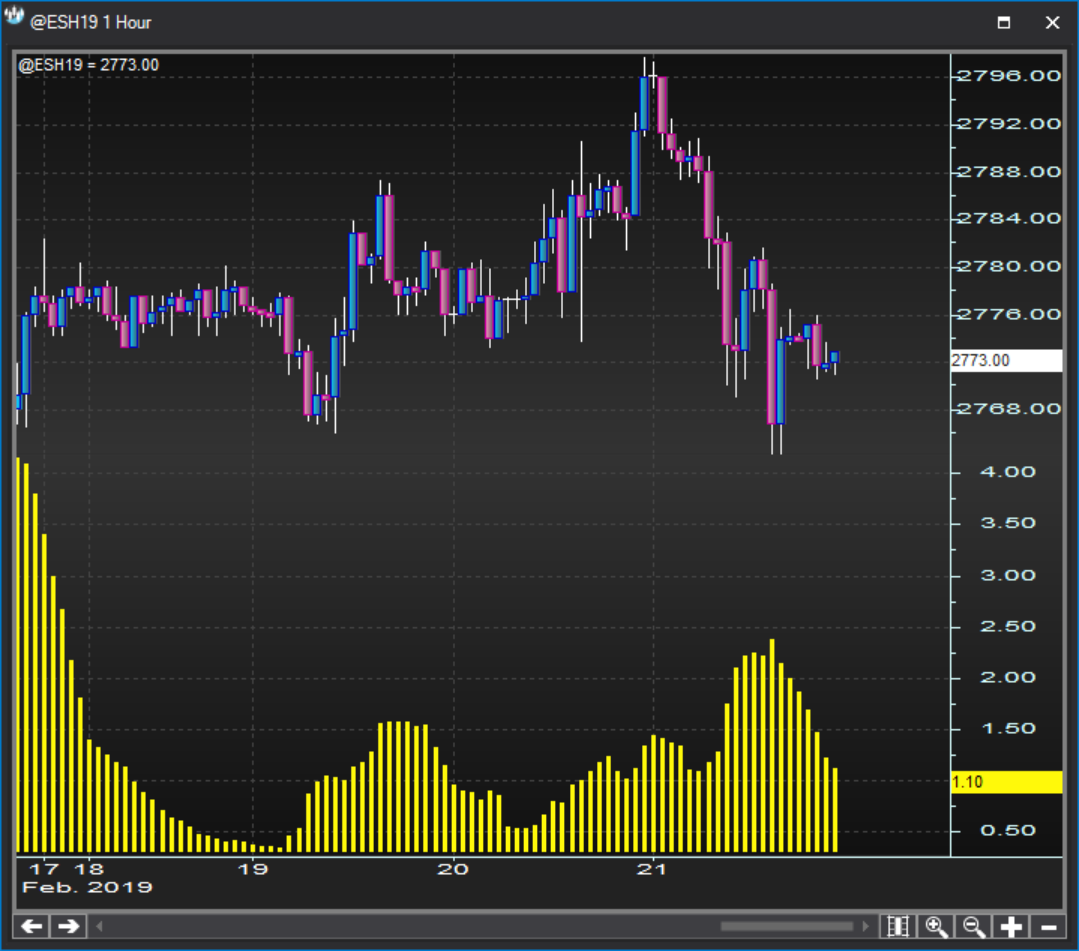Click the date label 17 on time axis
This screenshot has width=1079, height=951.
pos(44,869)
